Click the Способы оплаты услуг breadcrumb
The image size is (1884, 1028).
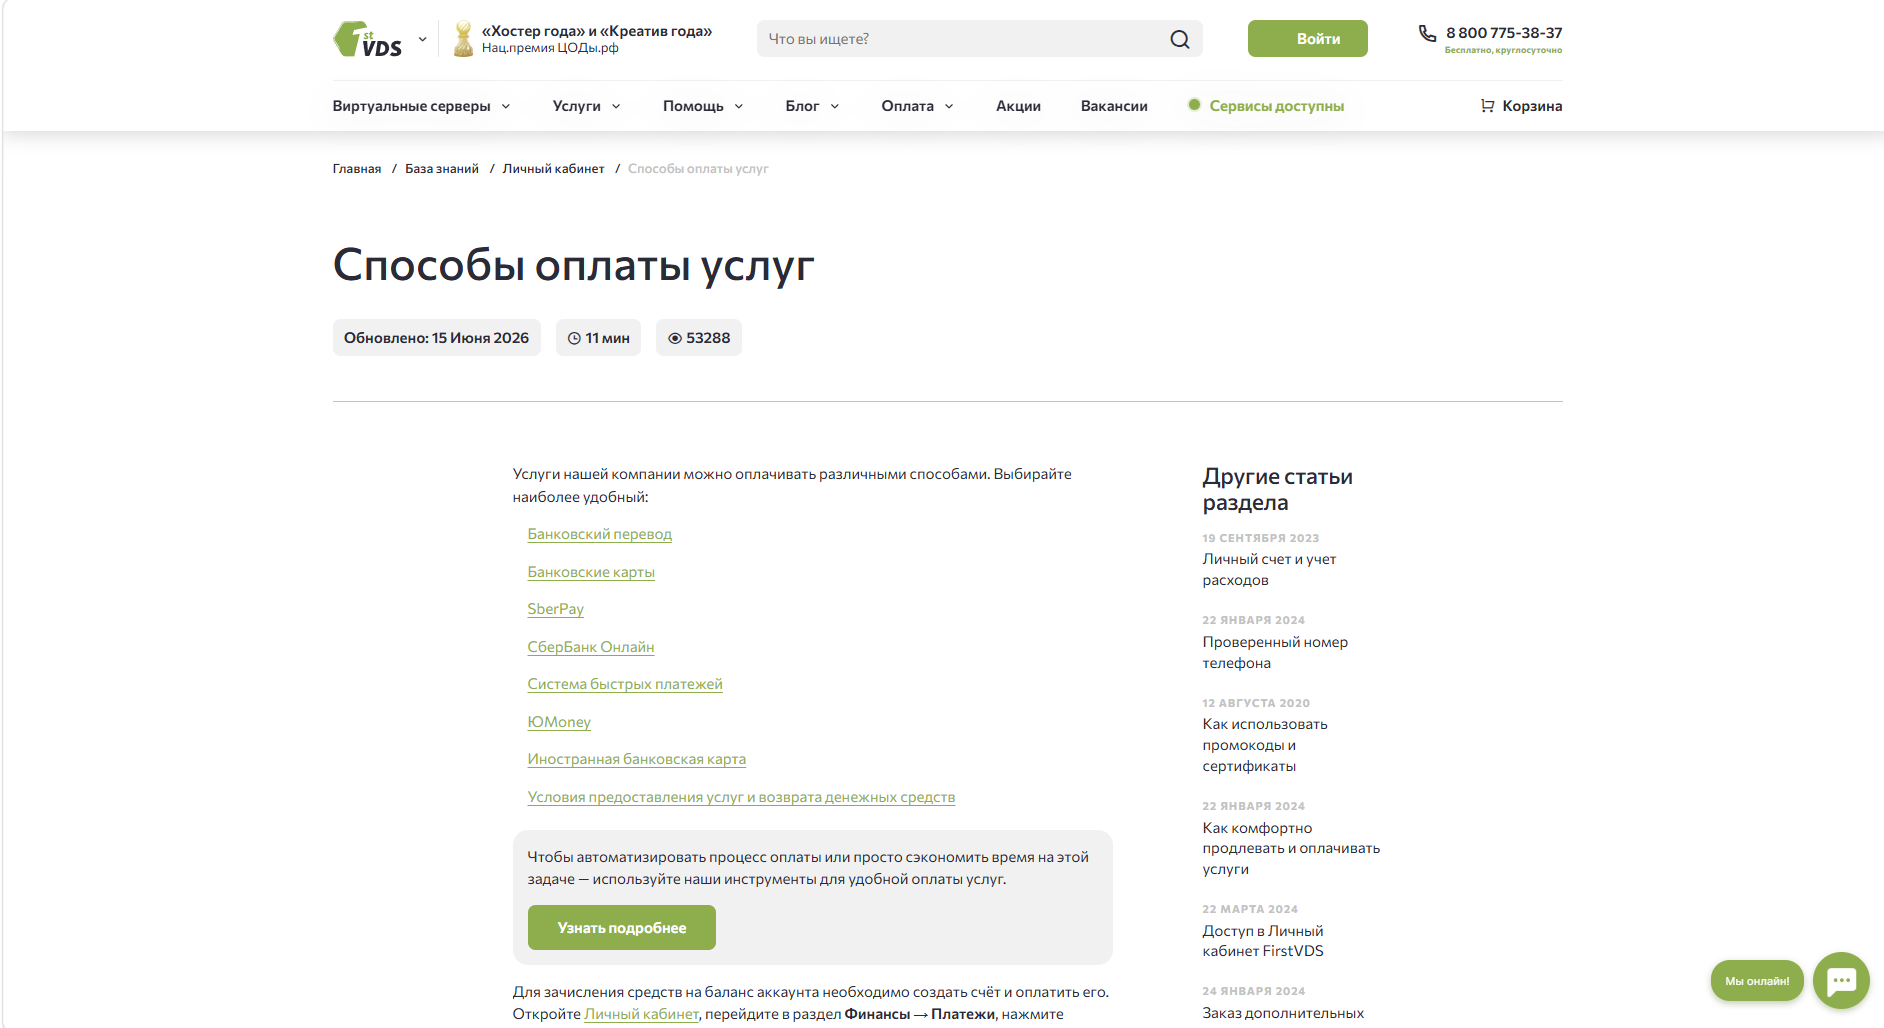[698, 169]
